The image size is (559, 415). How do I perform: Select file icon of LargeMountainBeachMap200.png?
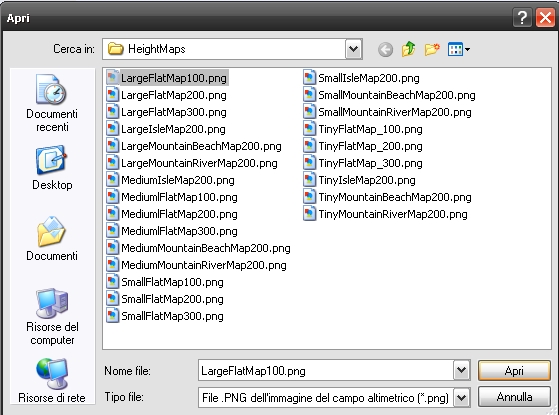[112, 146]
